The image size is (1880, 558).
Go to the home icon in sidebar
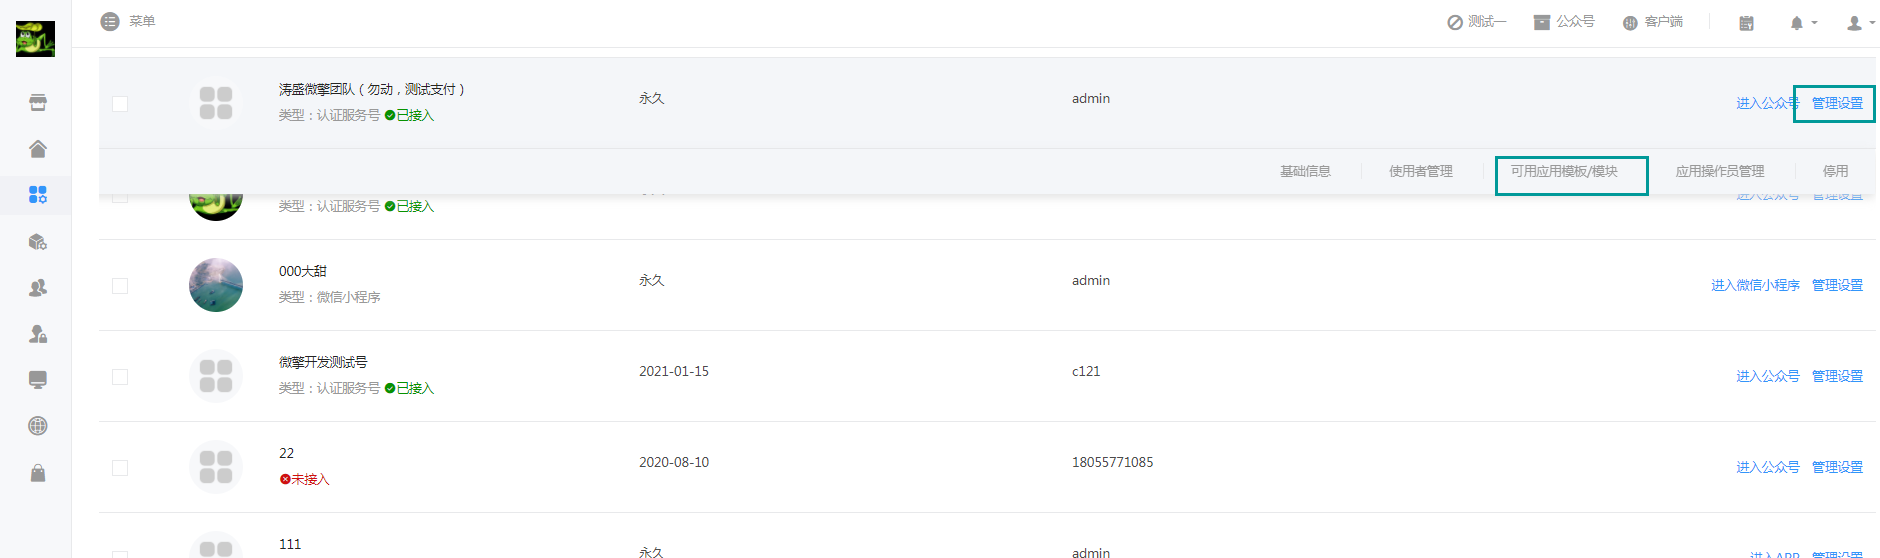point(38,149)
